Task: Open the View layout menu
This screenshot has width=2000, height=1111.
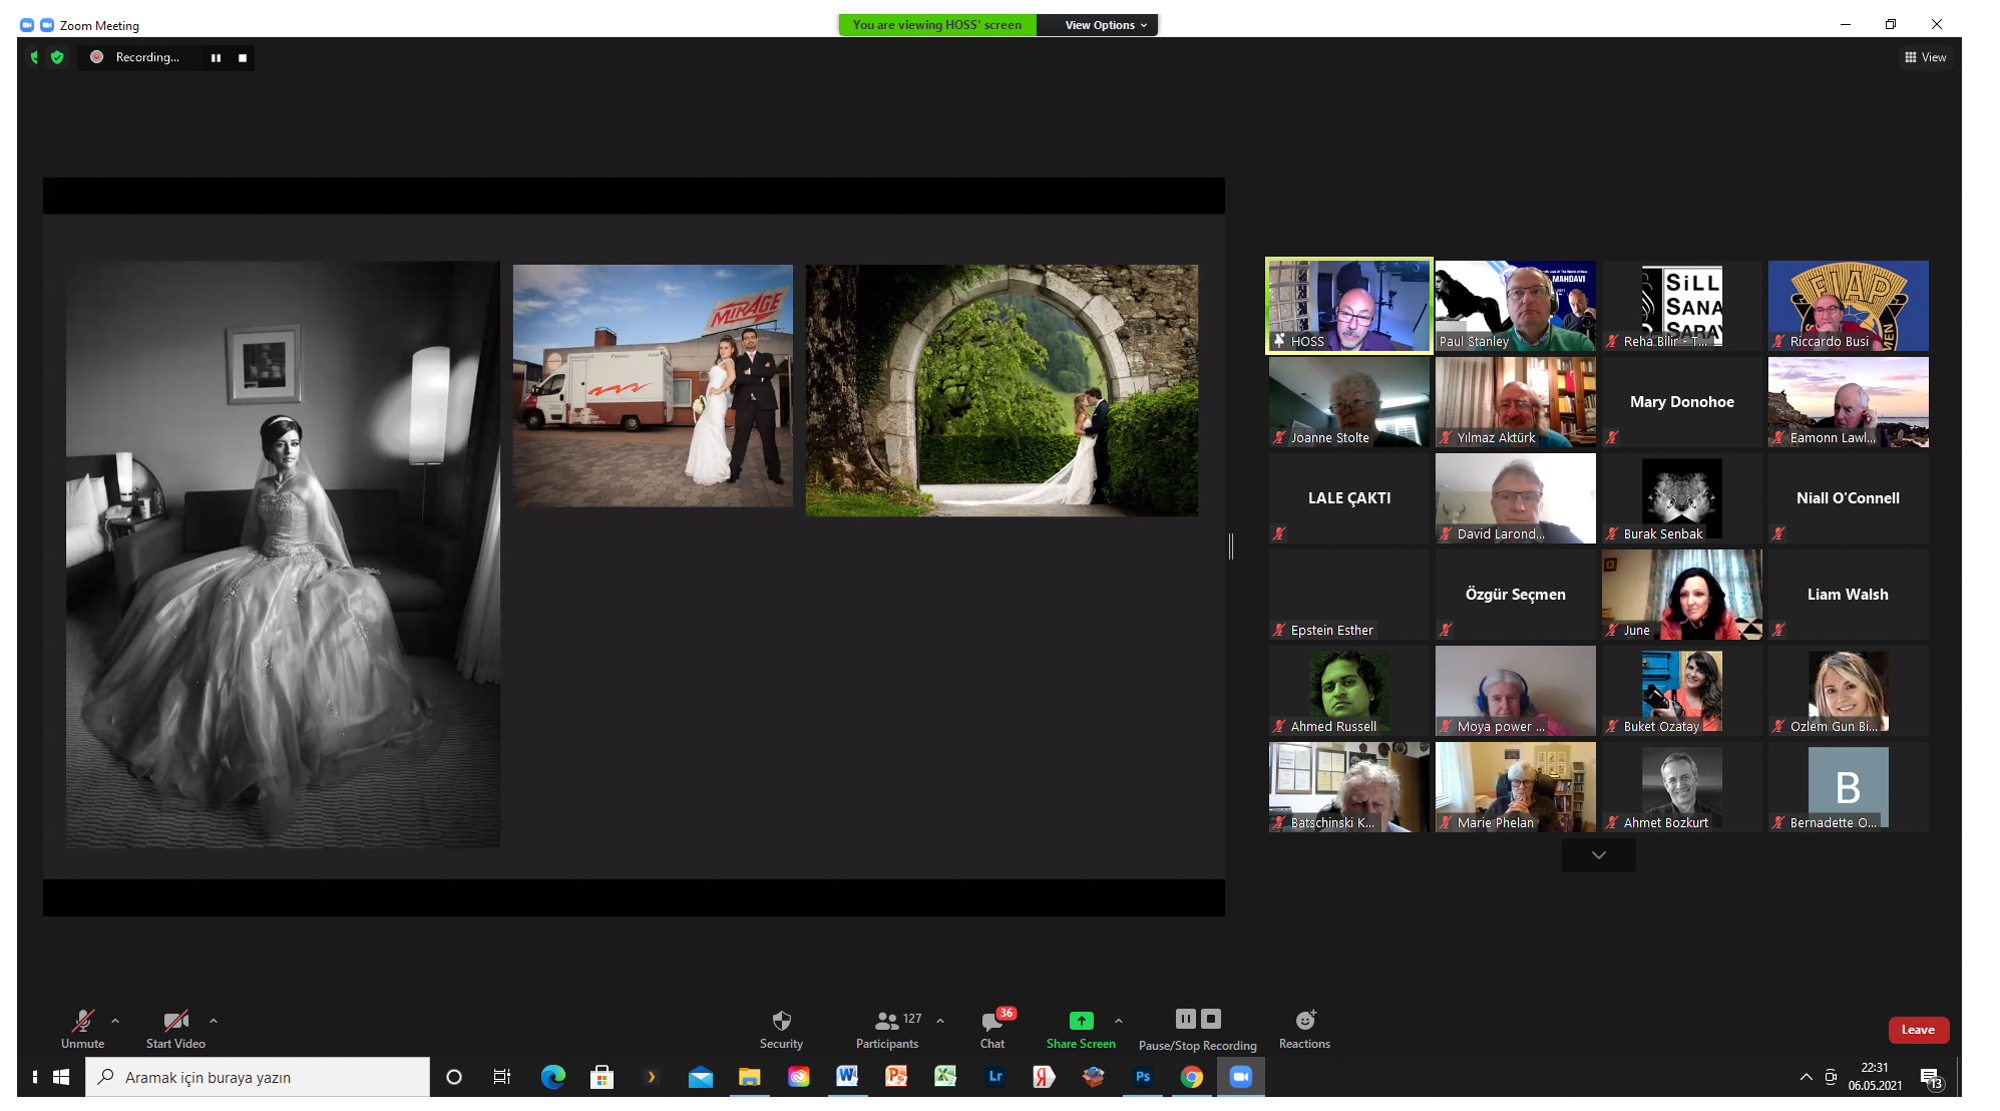Action: (x=1925, y=57)
